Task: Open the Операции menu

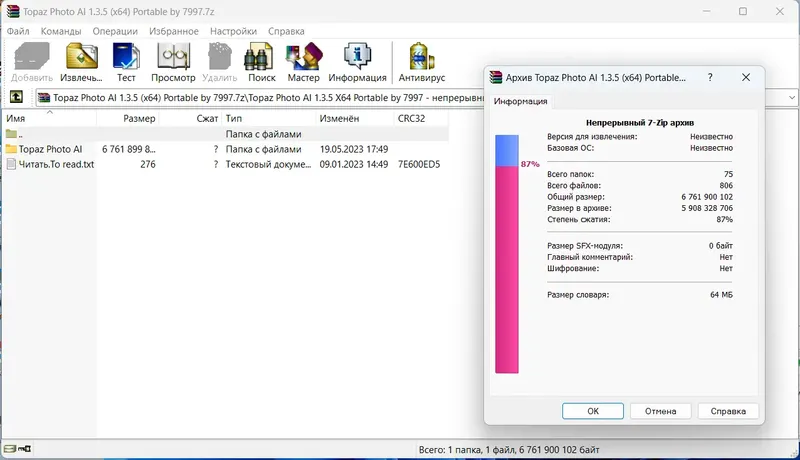Action: point(115,31)
